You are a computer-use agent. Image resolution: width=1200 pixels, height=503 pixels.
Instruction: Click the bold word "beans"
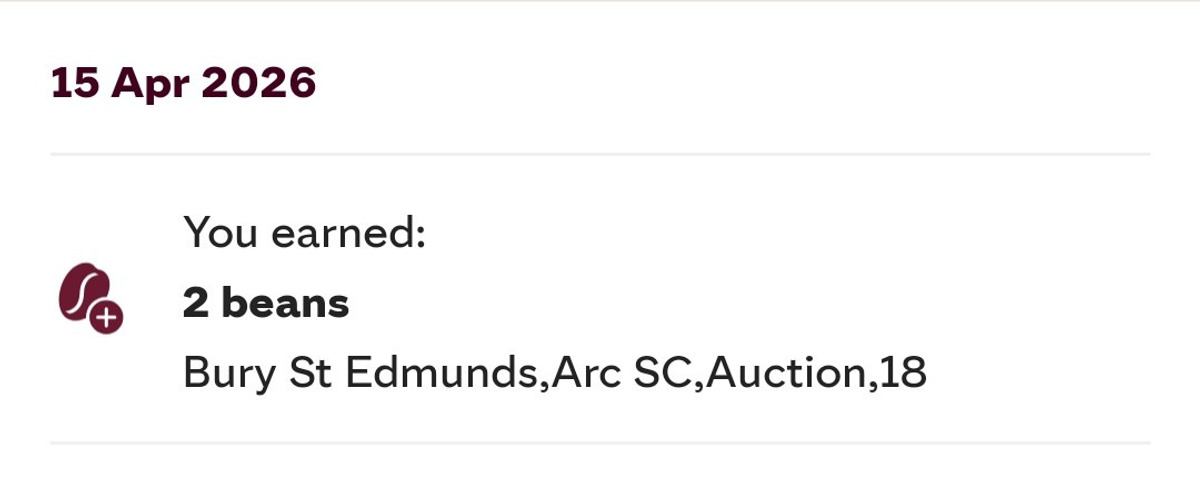click(x=285, y=303)
